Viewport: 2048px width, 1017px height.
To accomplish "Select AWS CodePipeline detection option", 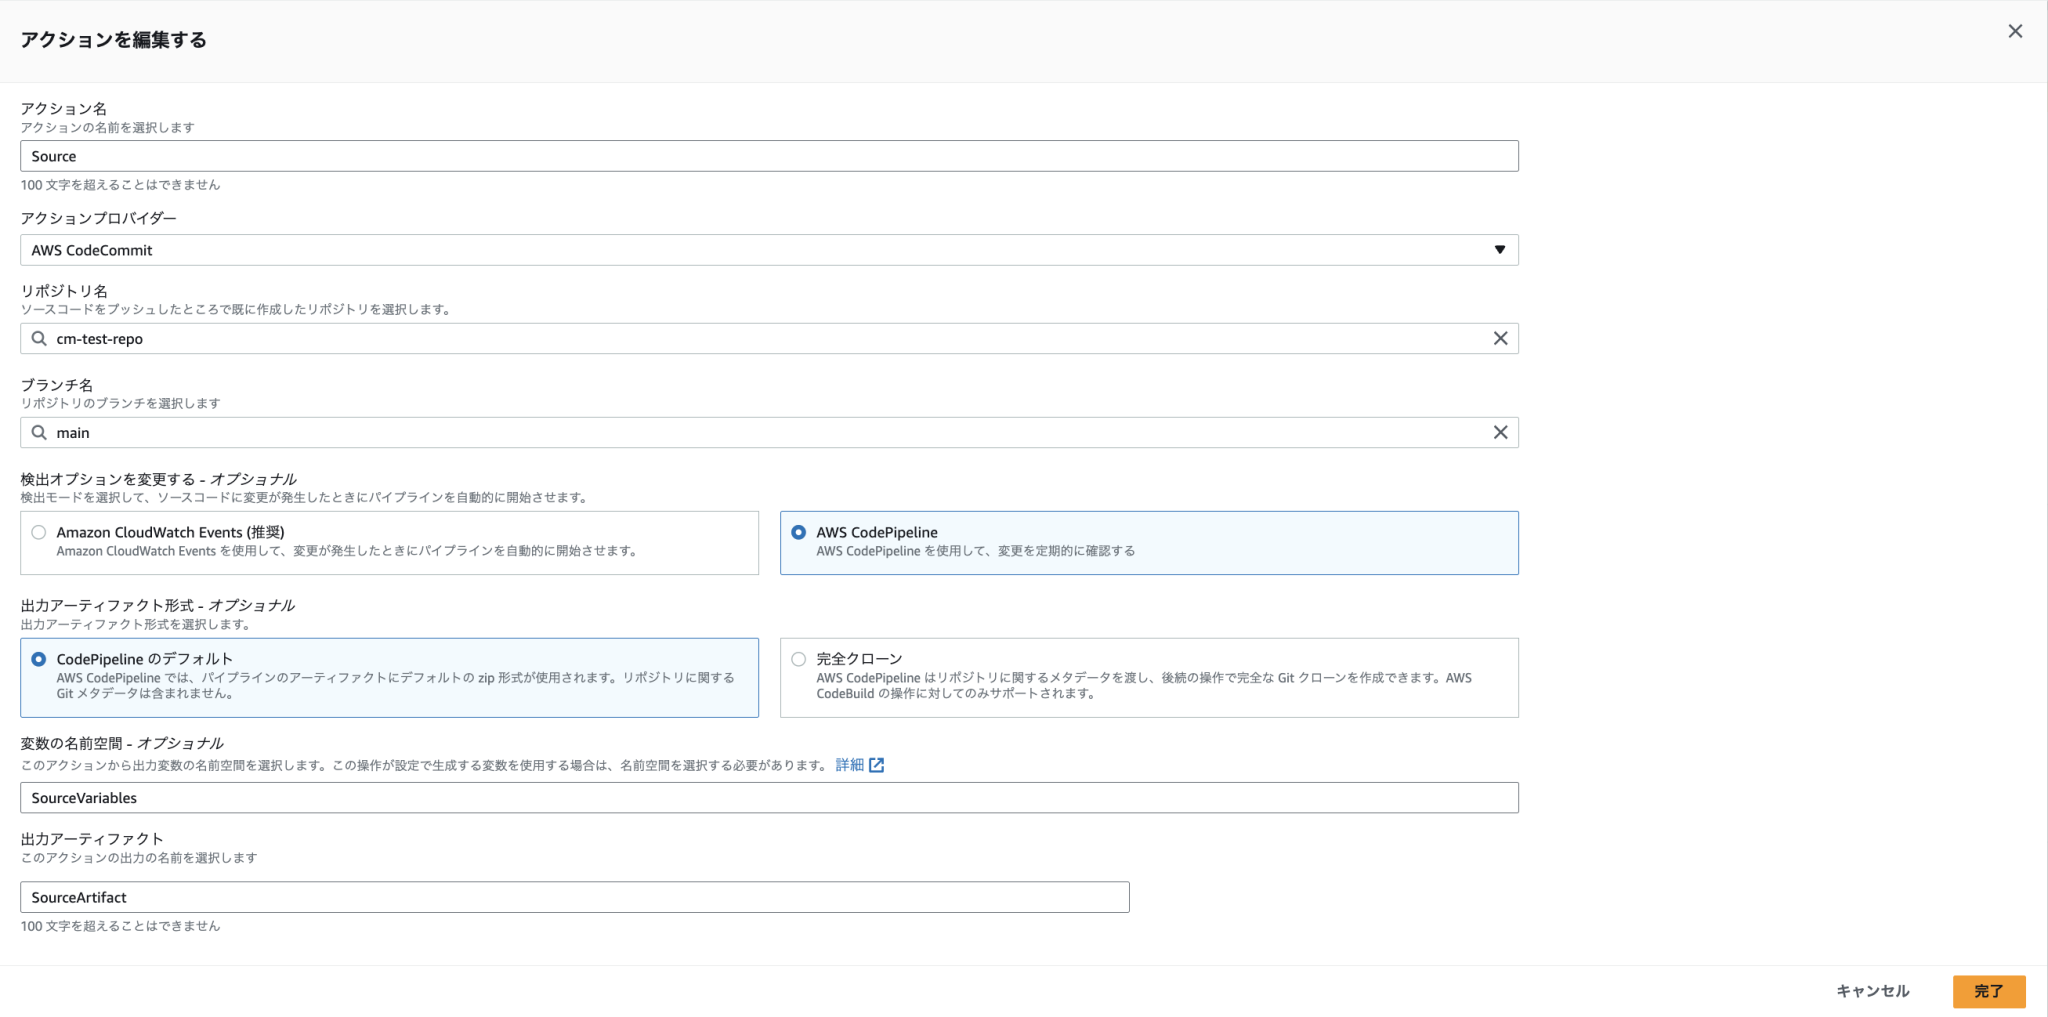I will (798, 533).
